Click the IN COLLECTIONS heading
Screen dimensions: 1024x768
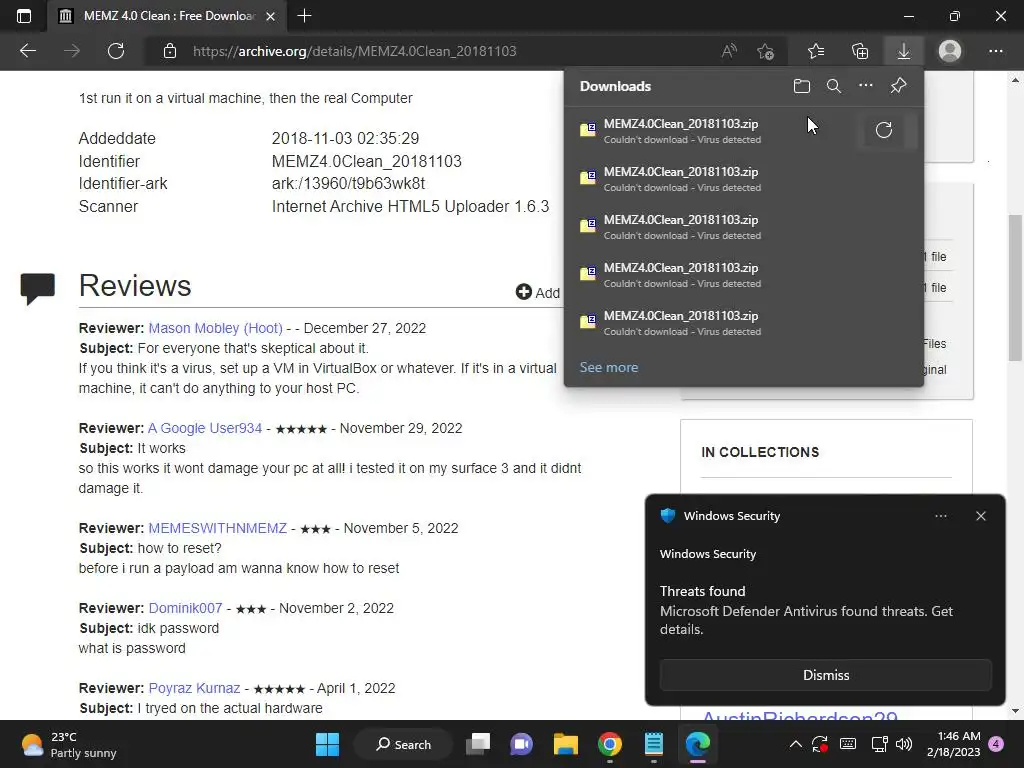point(760,453)
